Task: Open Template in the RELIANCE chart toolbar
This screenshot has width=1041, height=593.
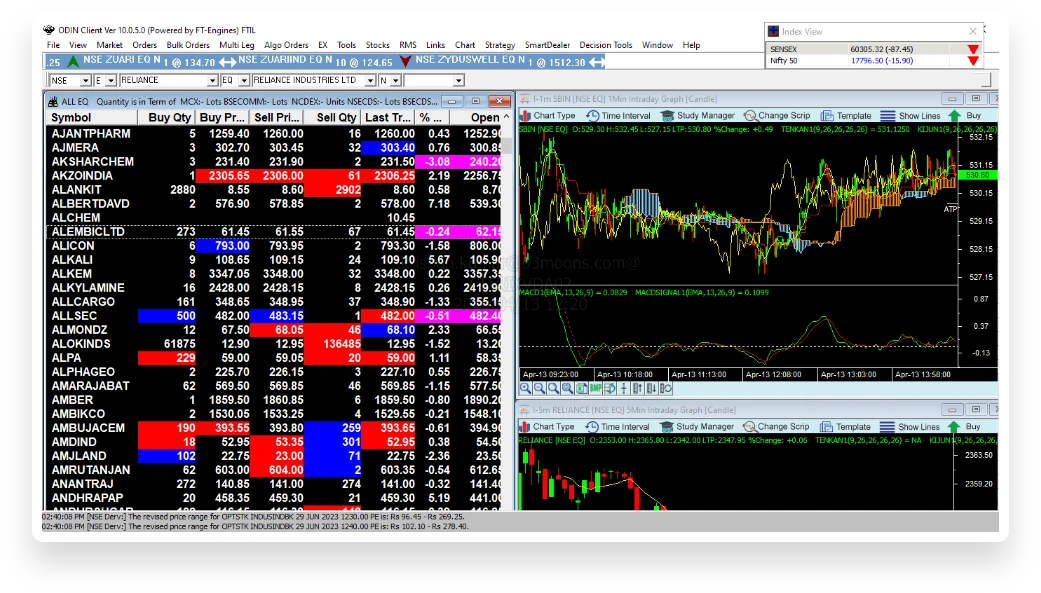Action: click(846, 426)
